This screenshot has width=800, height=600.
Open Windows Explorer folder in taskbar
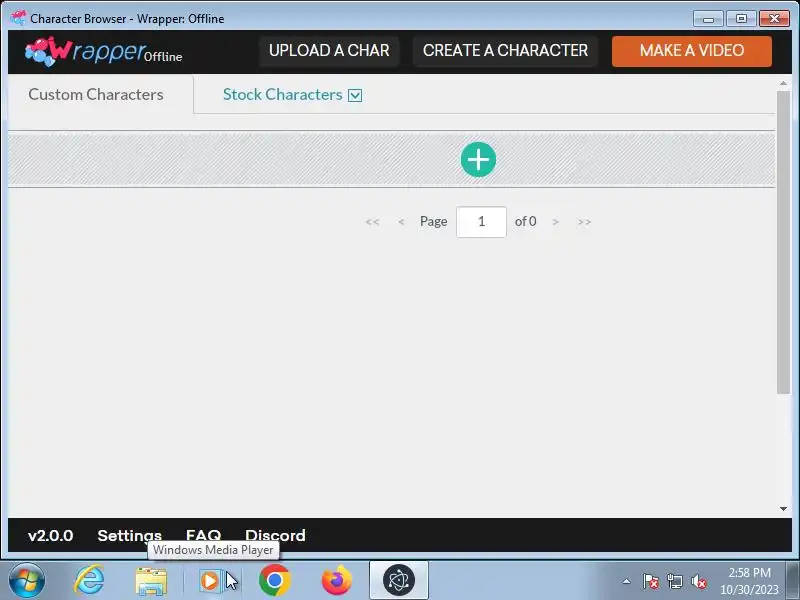[151, 581]
